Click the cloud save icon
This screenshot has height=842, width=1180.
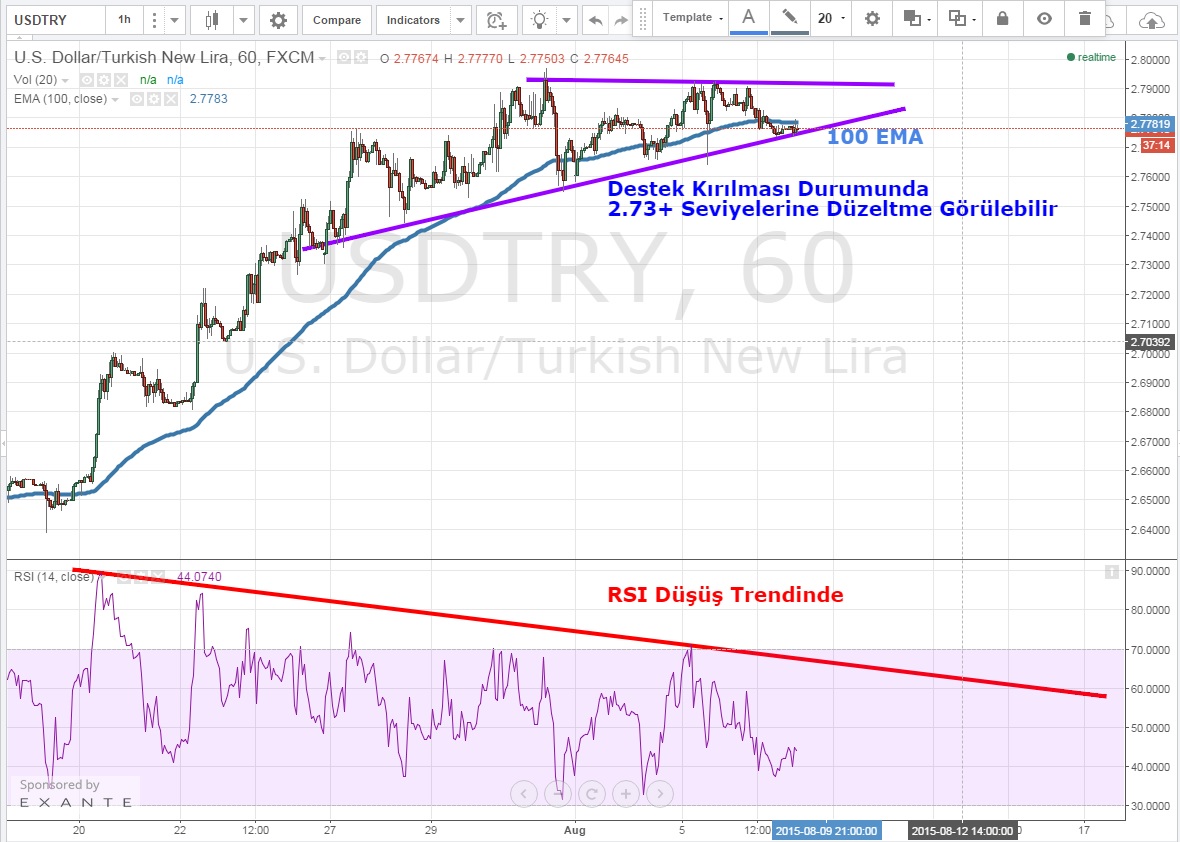click(x=1152, y=20)
